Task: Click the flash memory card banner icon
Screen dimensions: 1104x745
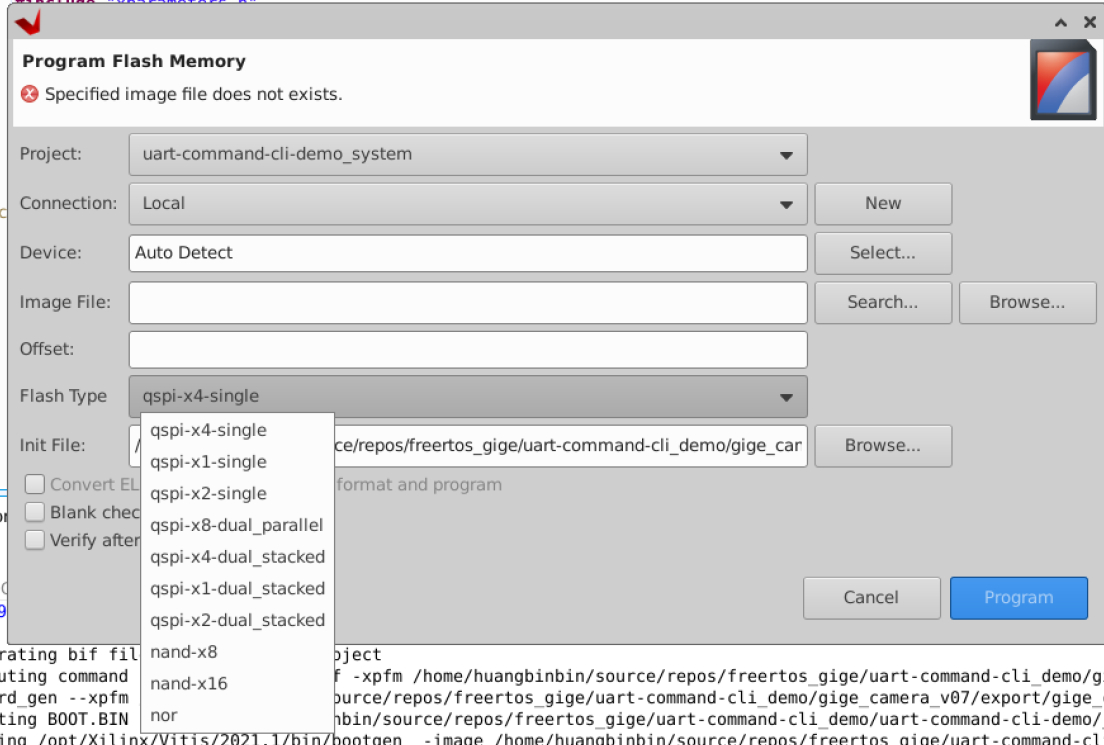Action: coord(1062,80)
